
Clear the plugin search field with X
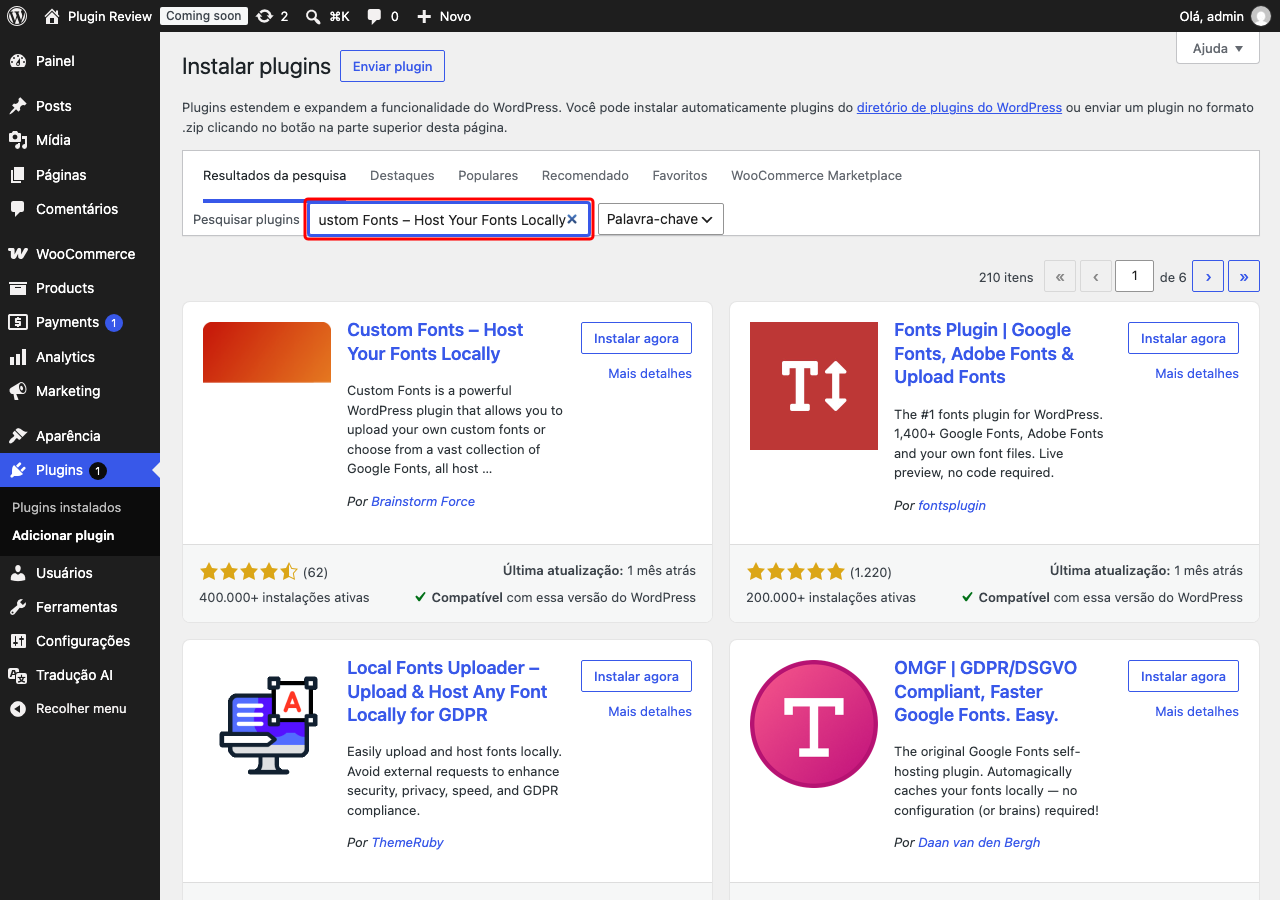(572, 219)
